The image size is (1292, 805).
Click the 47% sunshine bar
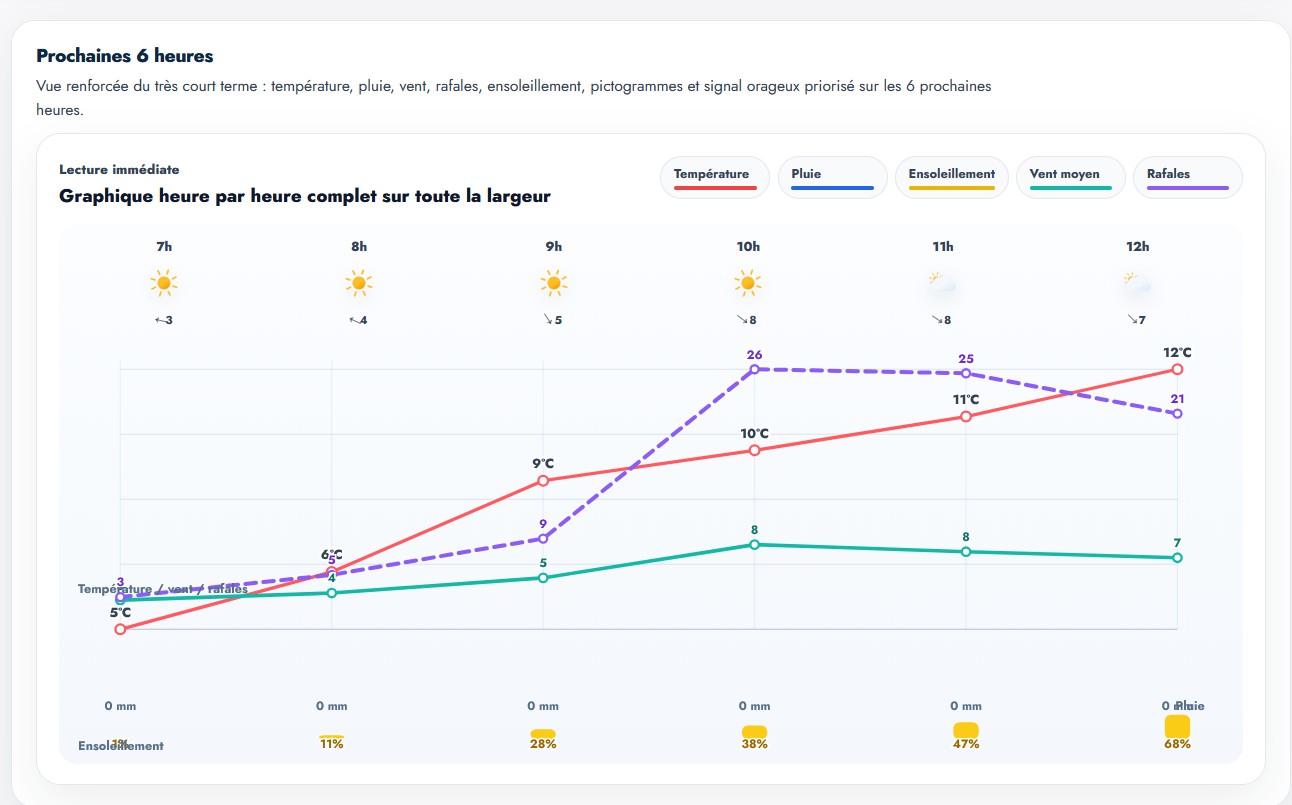click(966, 730)
